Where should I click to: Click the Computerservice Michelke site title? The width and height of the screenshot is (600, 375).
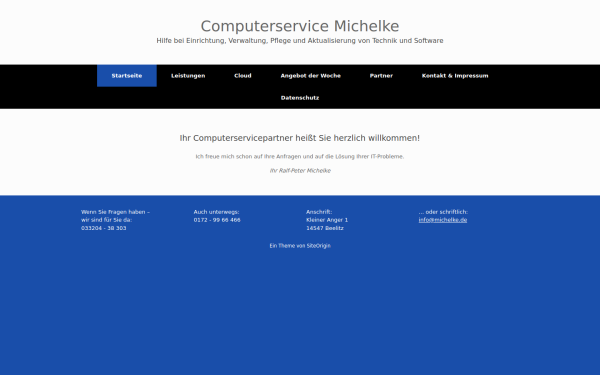(x=300, y=26)
